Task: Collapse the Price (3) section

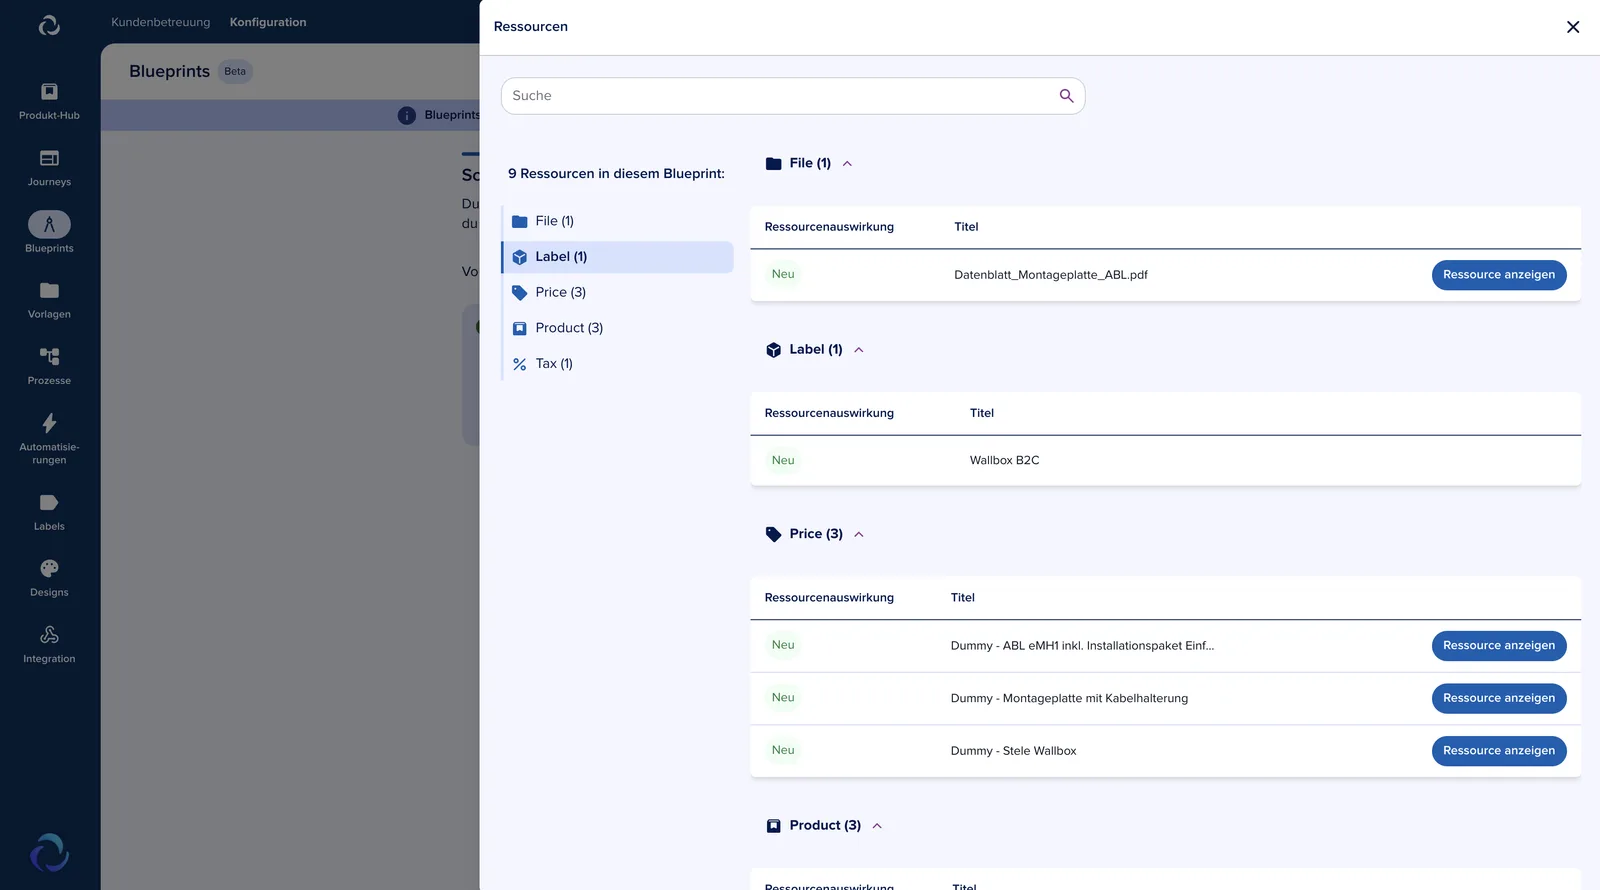Action: pyautogui.click(x=859, y=534)
